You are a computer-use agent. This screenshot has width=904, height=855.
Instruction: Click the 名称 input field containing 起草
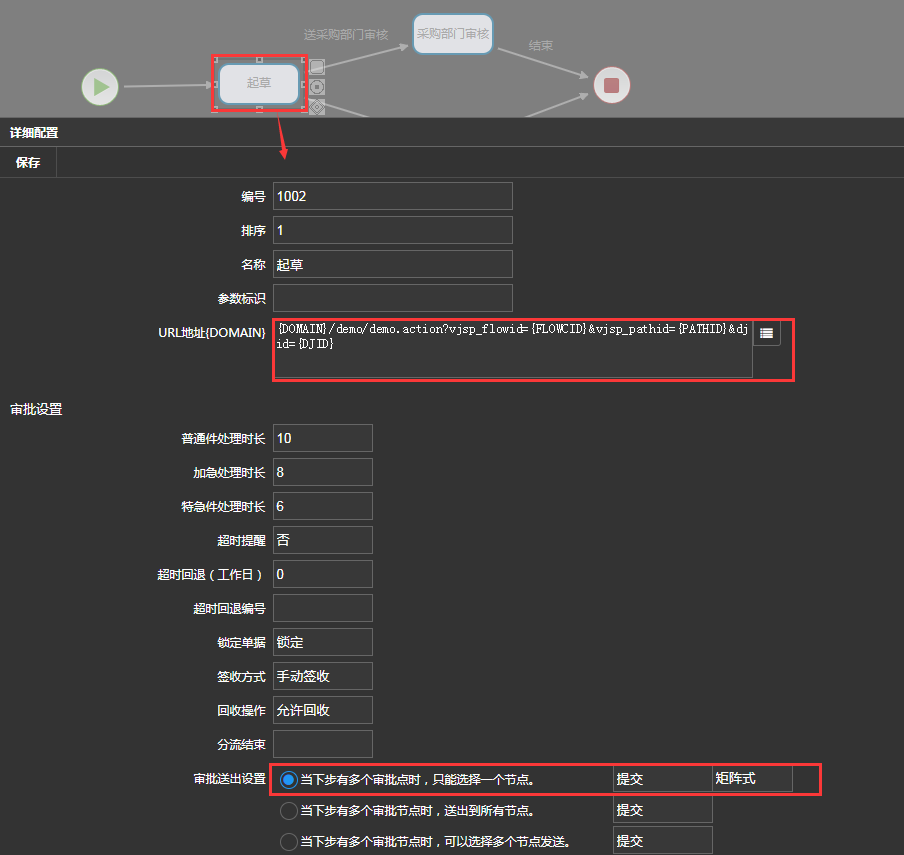[392, 264]
